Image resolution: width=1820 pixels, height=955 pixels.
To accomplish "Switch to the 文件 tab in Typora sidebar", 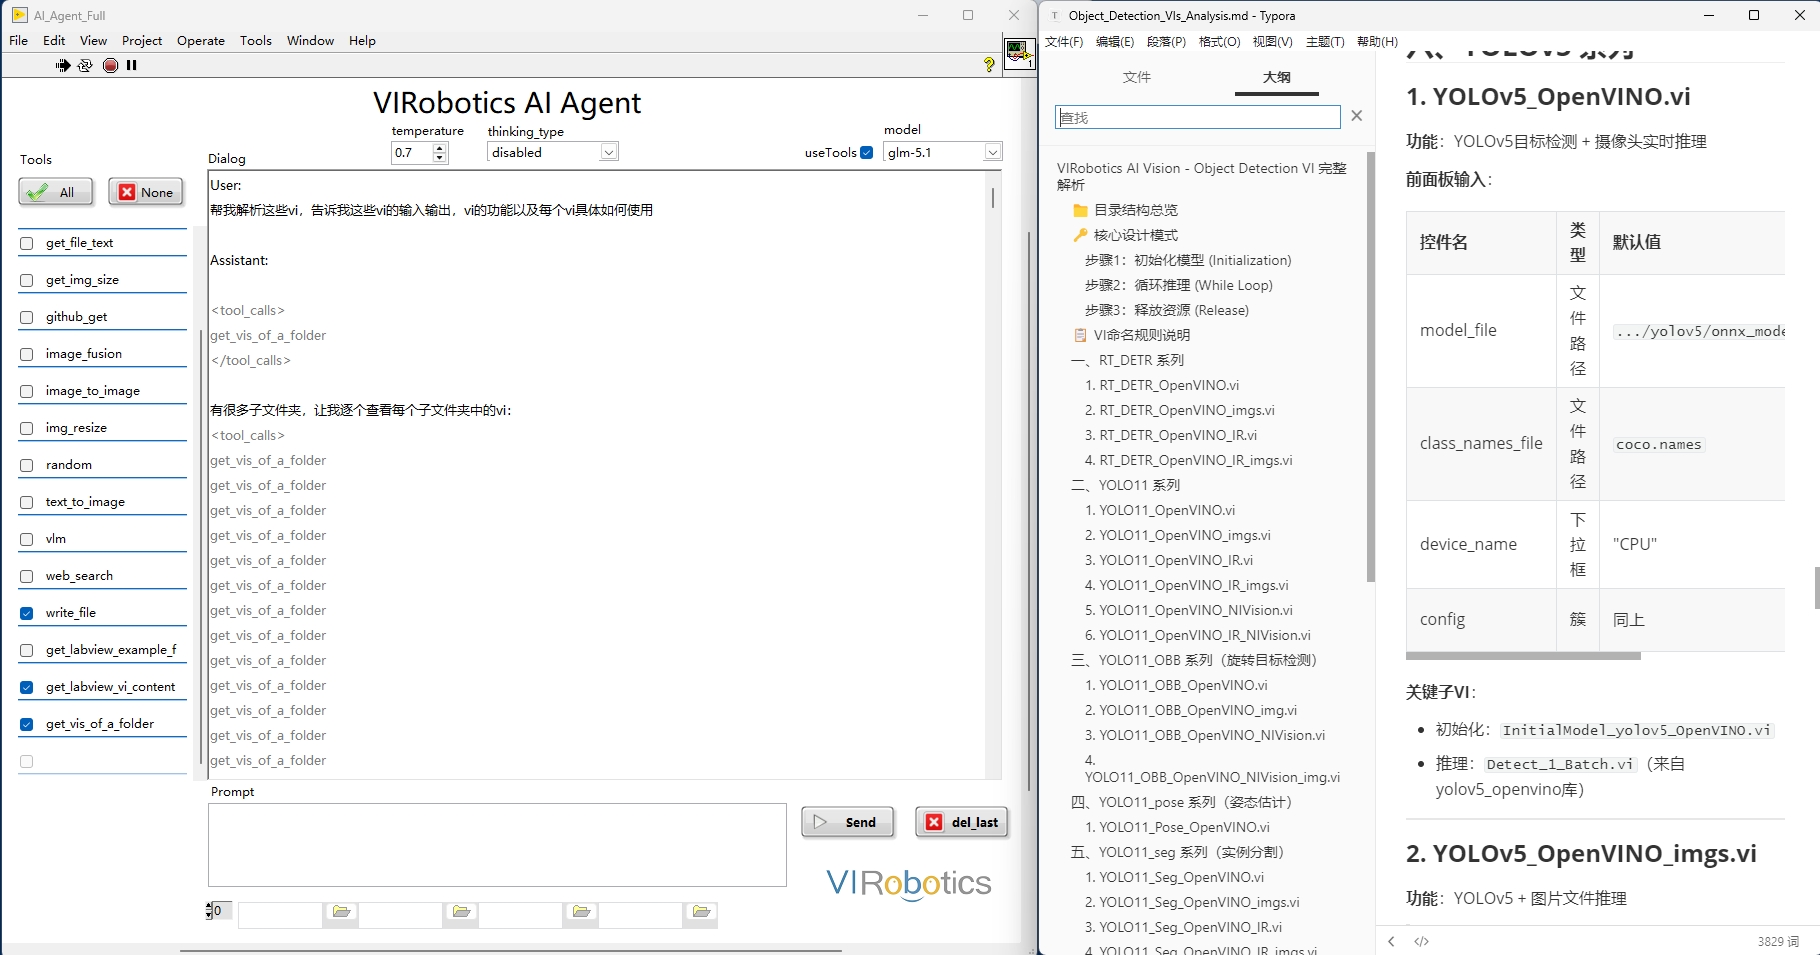I will pos(1136,77).
